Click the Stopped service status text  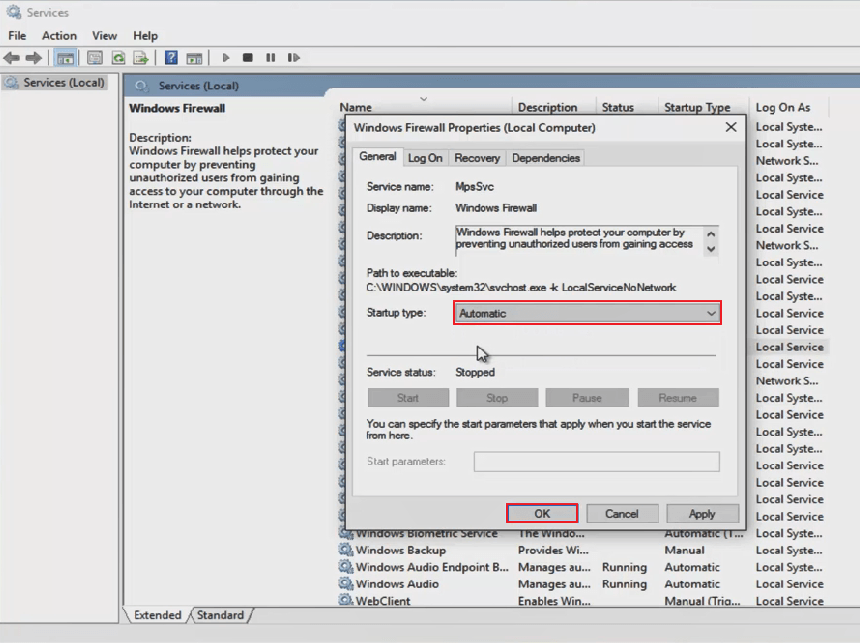[475, 372]
